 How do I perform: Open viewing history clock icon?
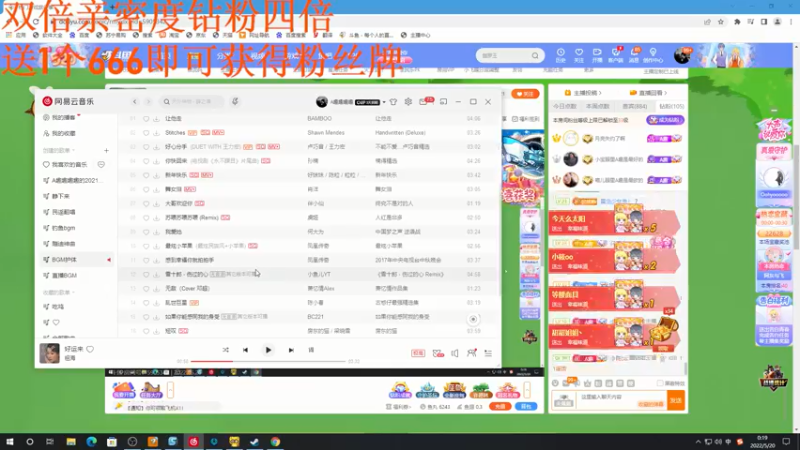pos(560,55)
